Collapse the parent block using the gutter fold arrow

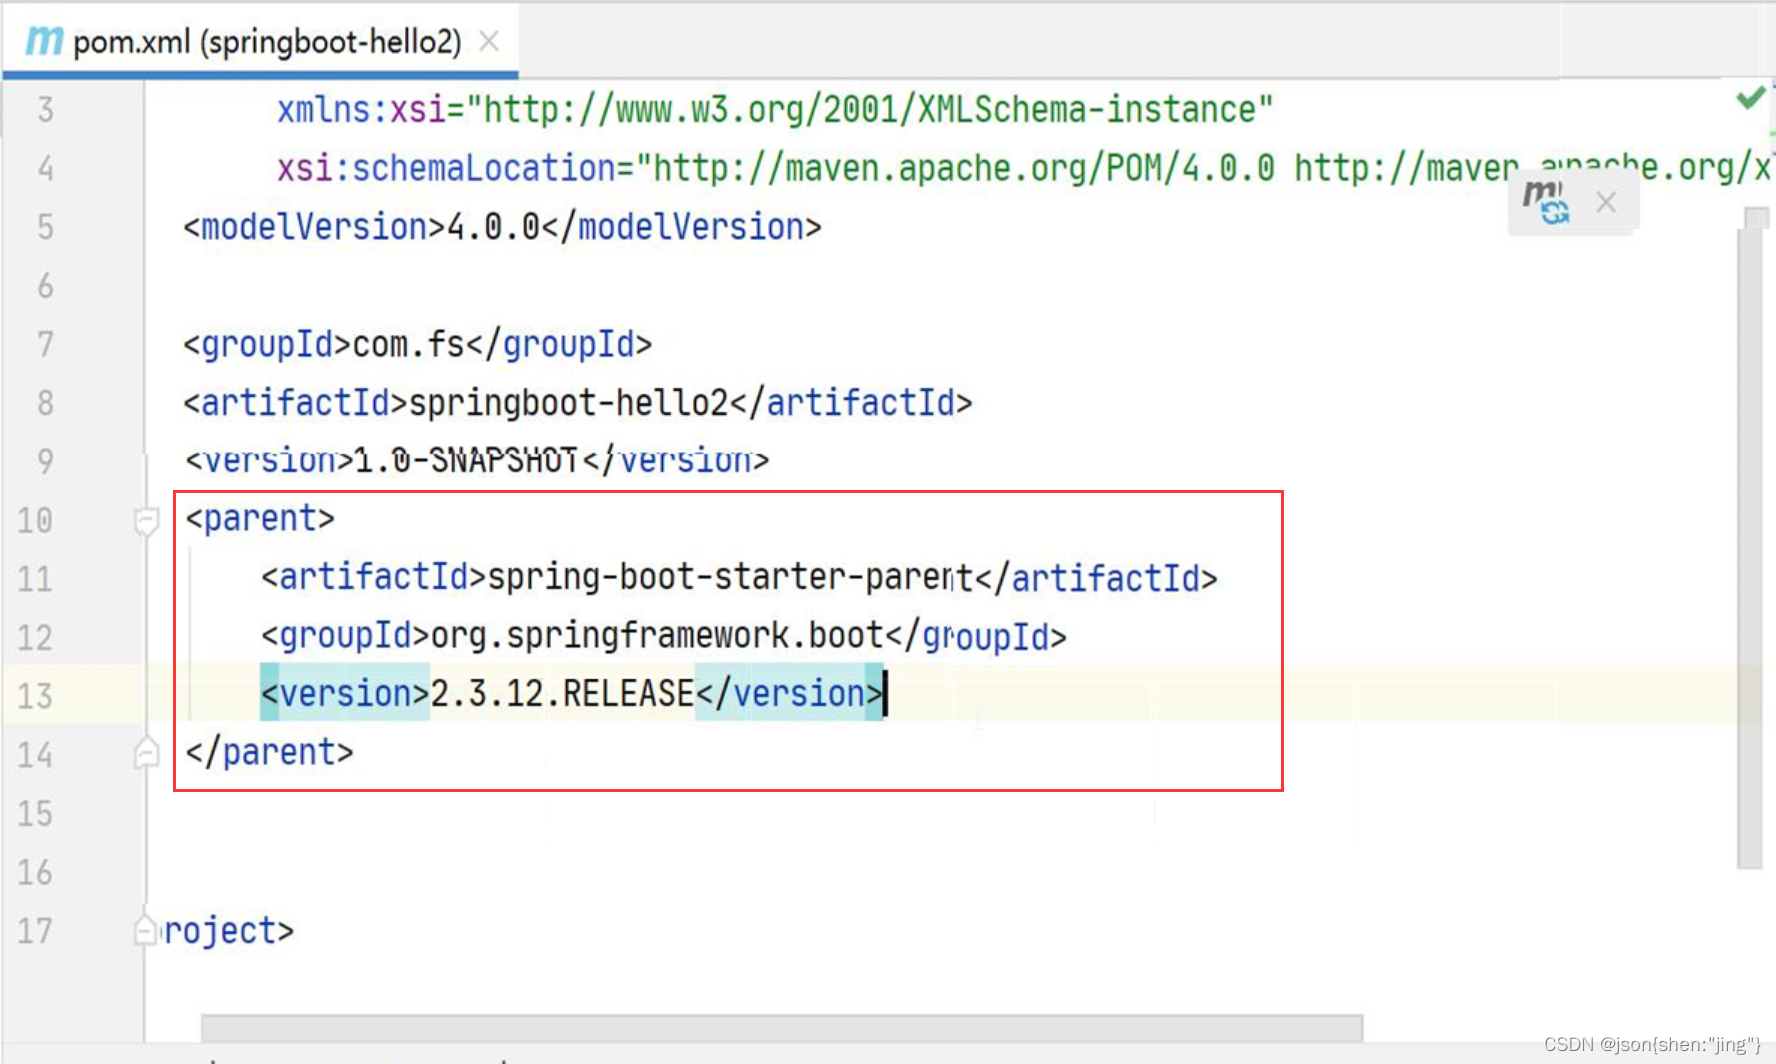(x=146, y=519)
